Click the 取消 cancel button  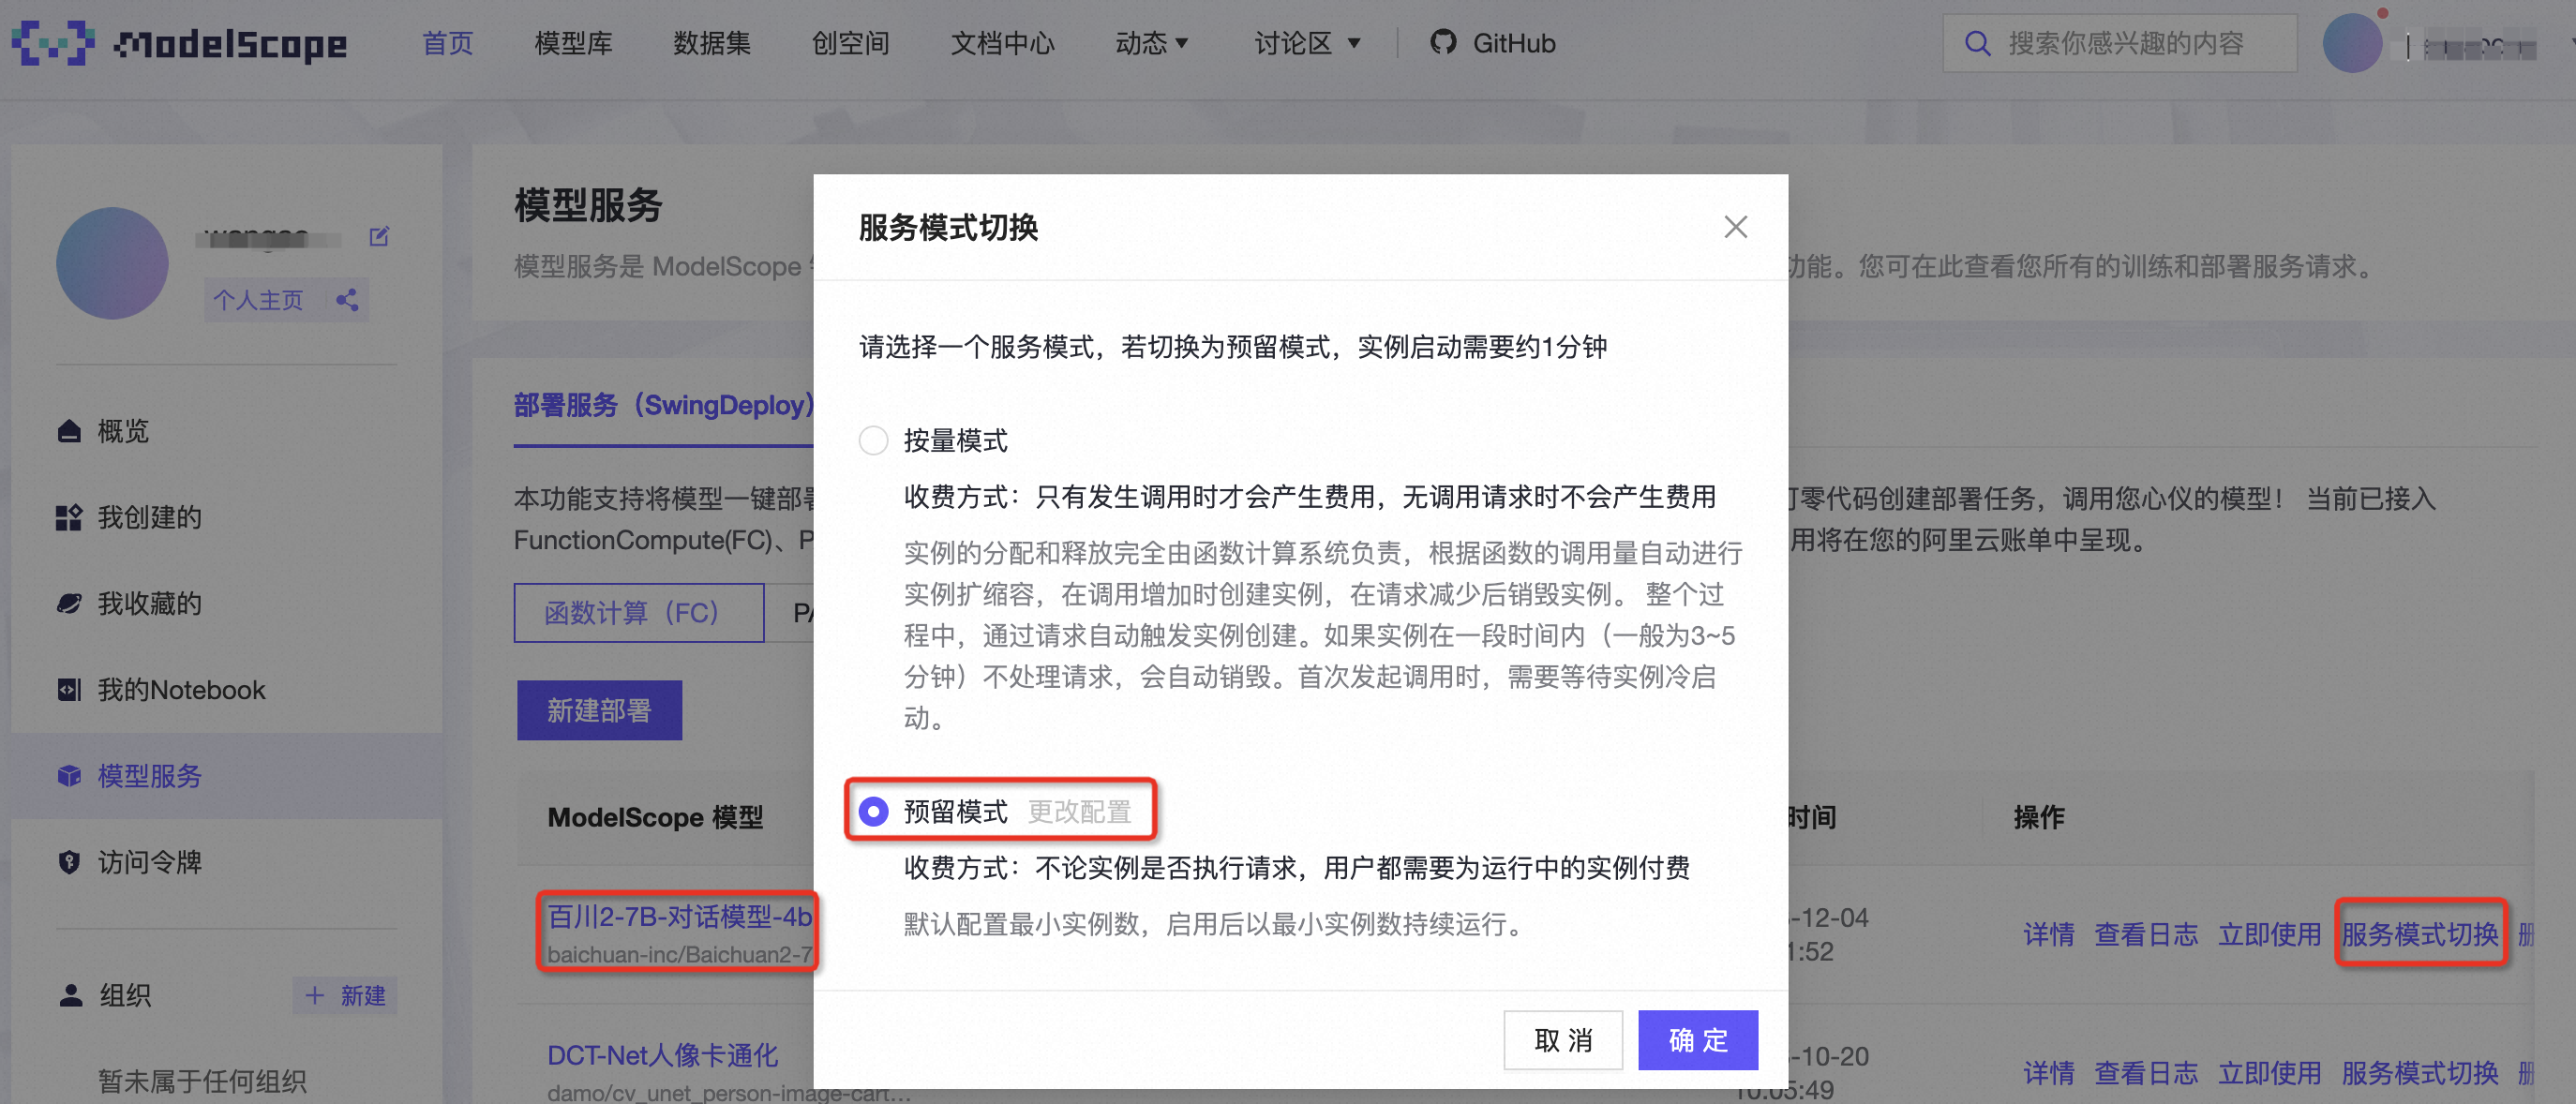point(1562,1040)
